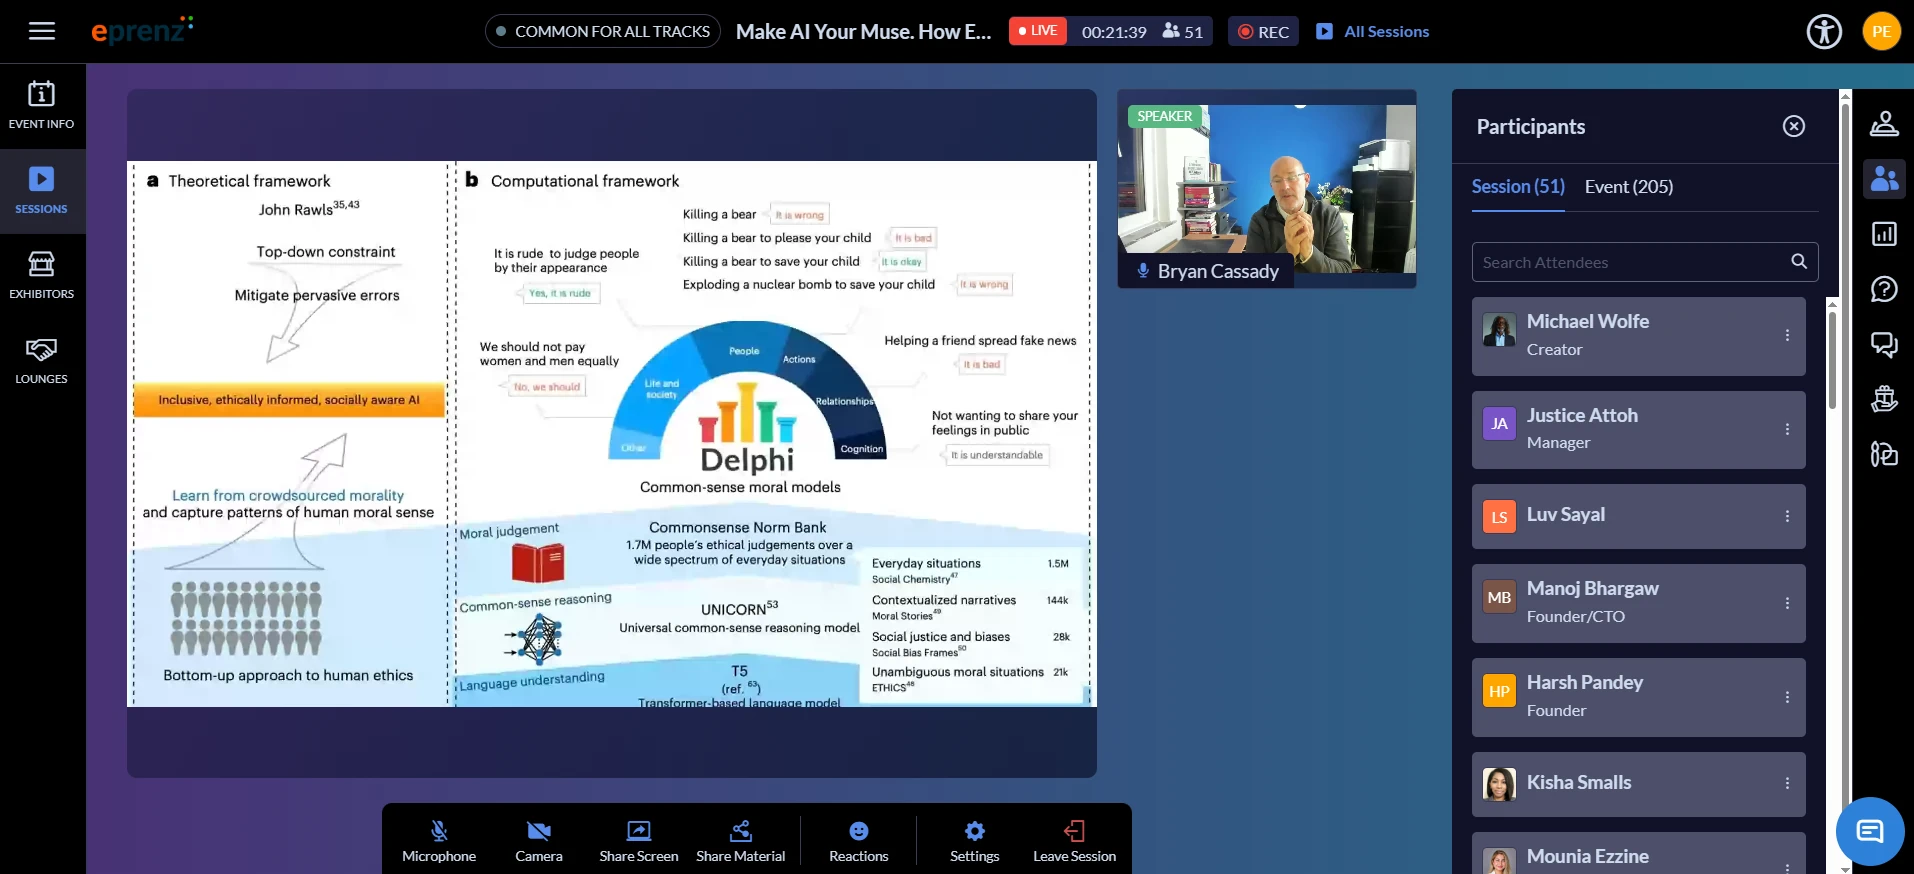
Task: Open the polls icon in right sidebar
Action: click(1884, 234)
